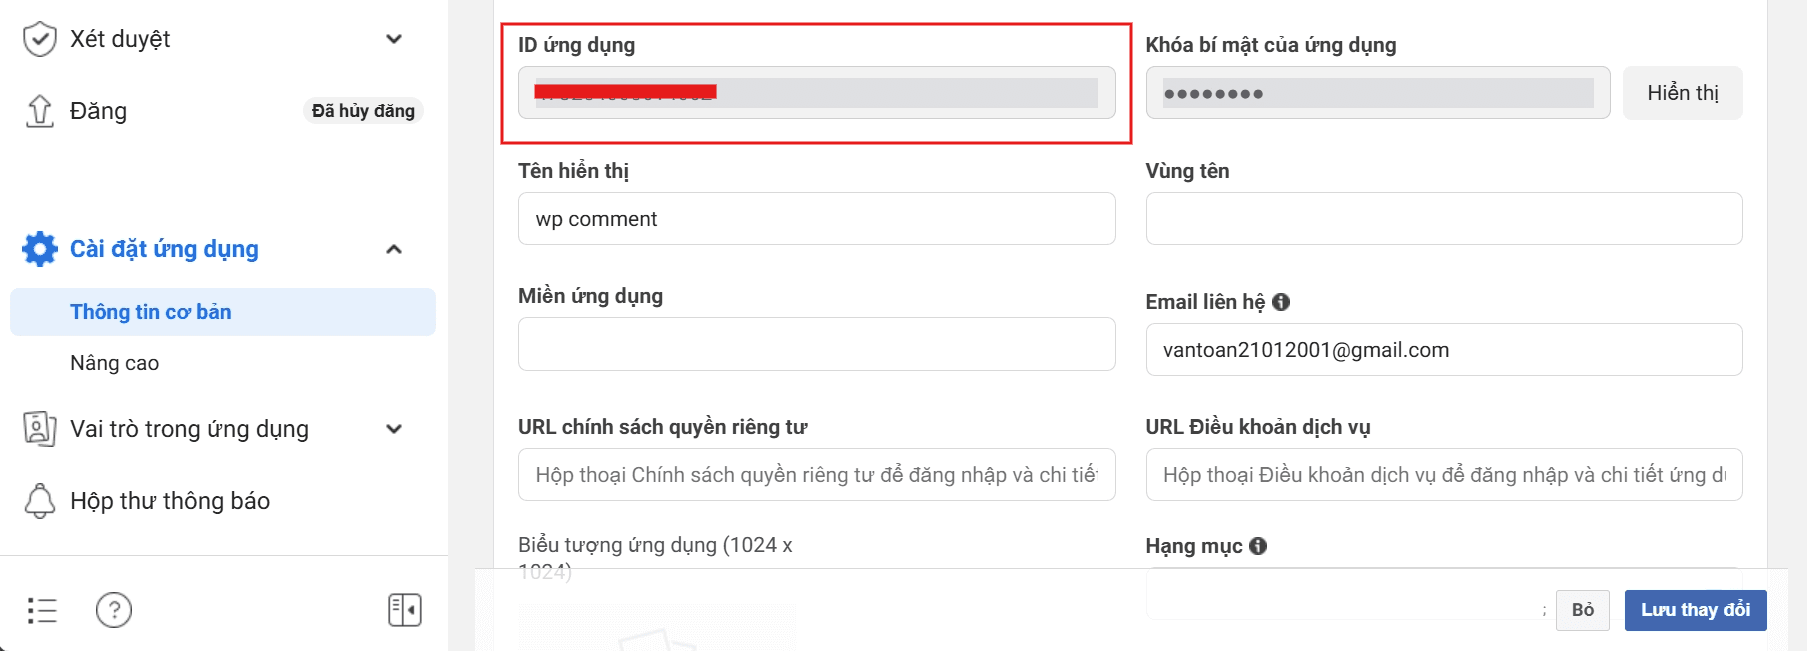Click the Đăng upload arrow icon
Screen dimensions: 1807x651
pyautogui.click(x=40, y=110)
